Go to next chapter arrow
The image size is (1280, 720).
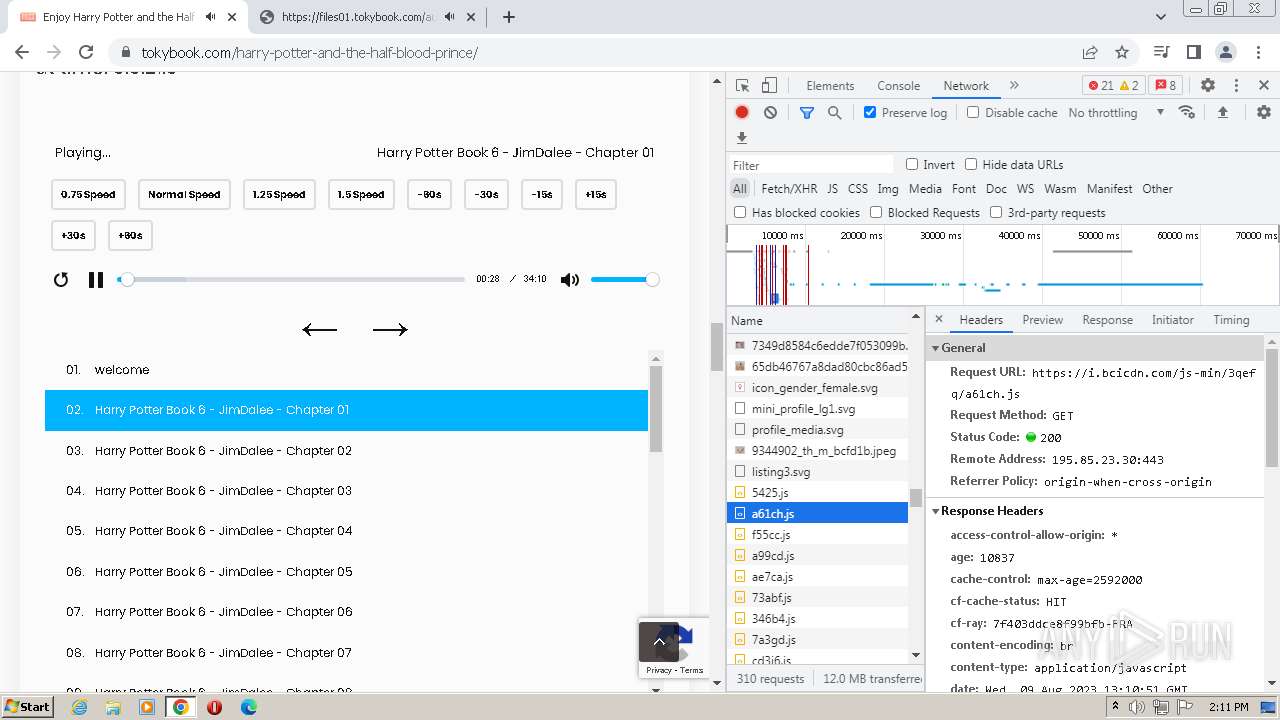(390, 329)
